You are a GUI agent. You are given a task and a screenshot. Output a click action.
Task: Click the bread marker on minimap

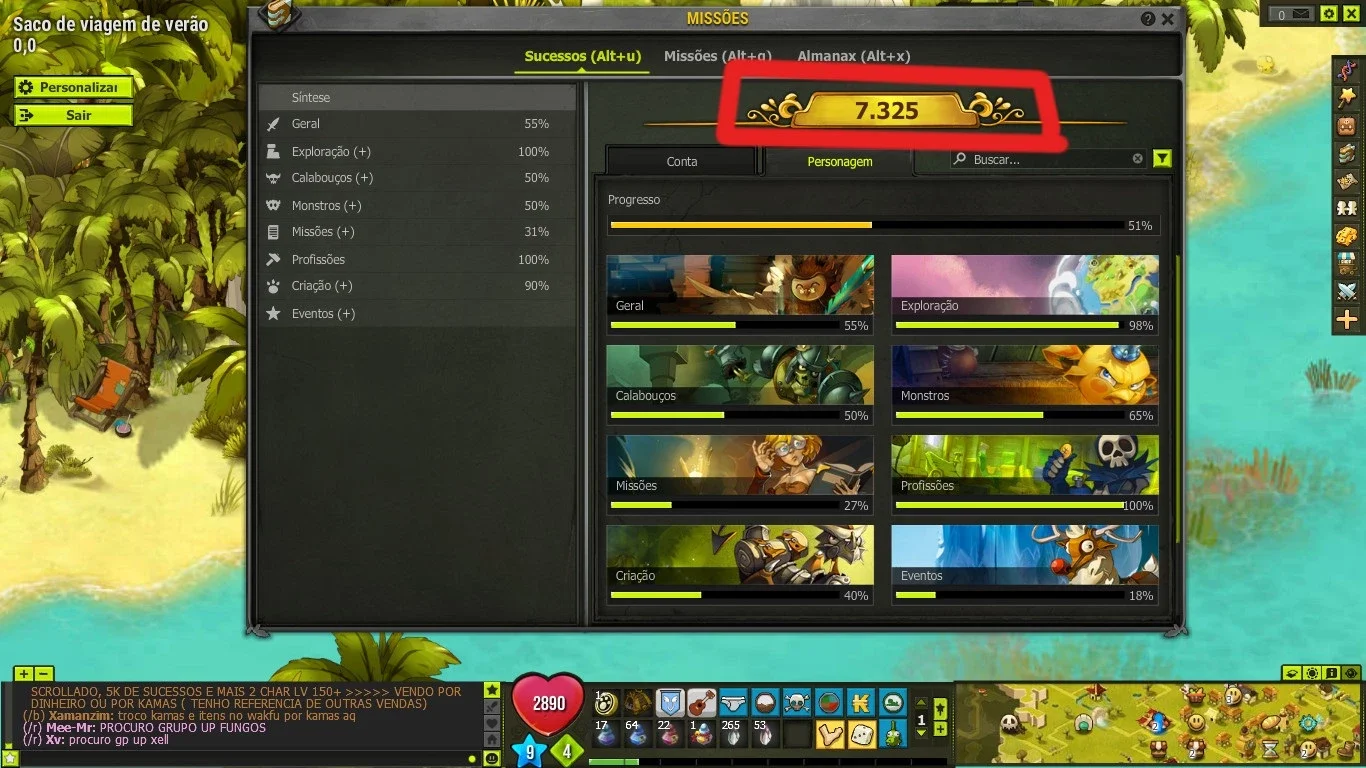pyautogui.click(x=1268, y=722)
